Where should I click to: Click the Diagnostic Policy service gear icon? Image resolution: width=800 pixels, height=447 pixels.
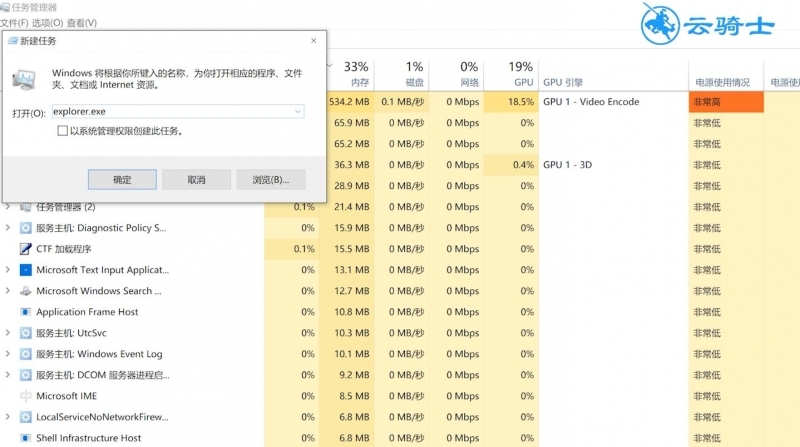[x=25, y=228]
